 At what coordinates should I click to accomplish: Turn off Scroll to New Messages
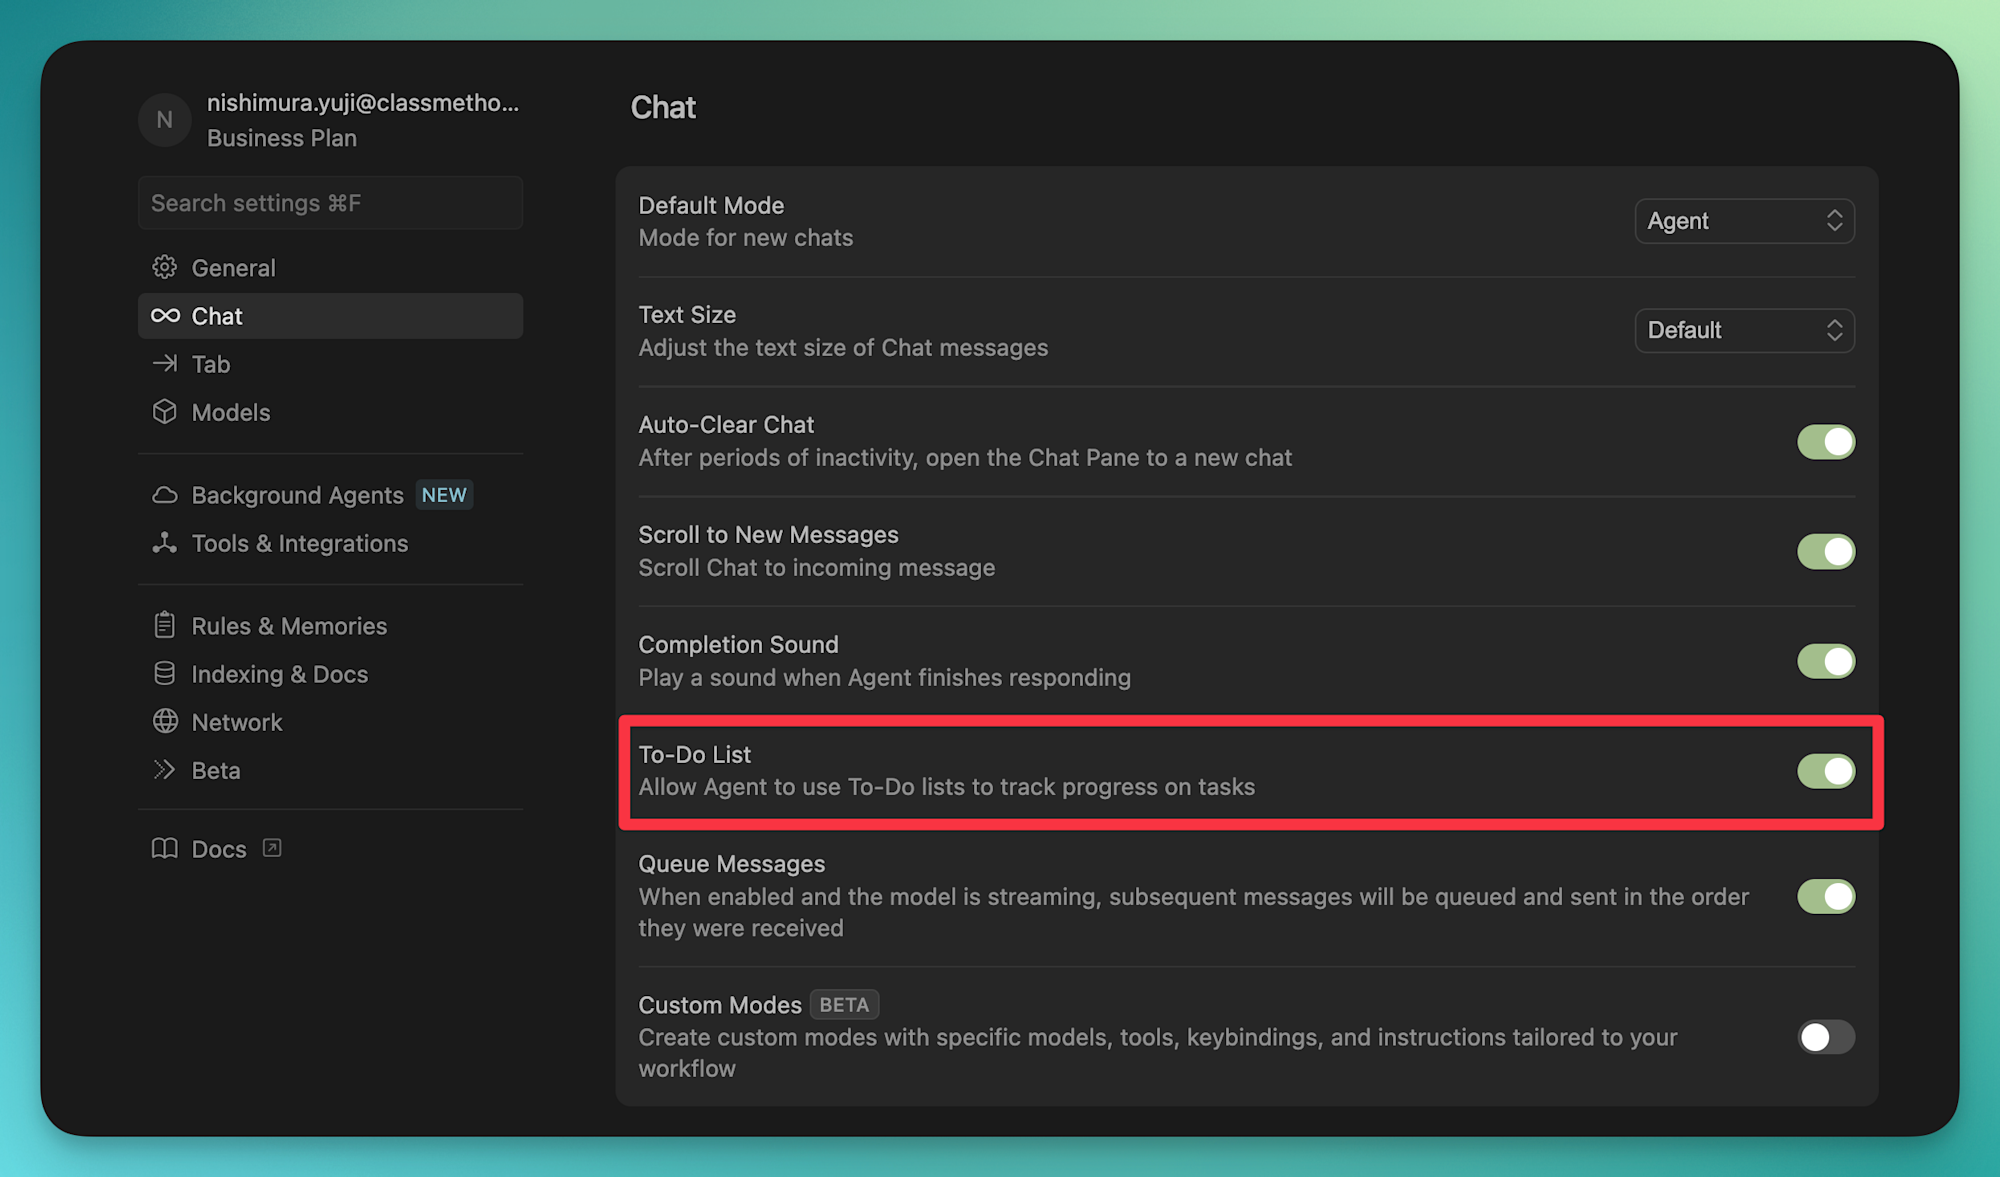(1826, 551)
